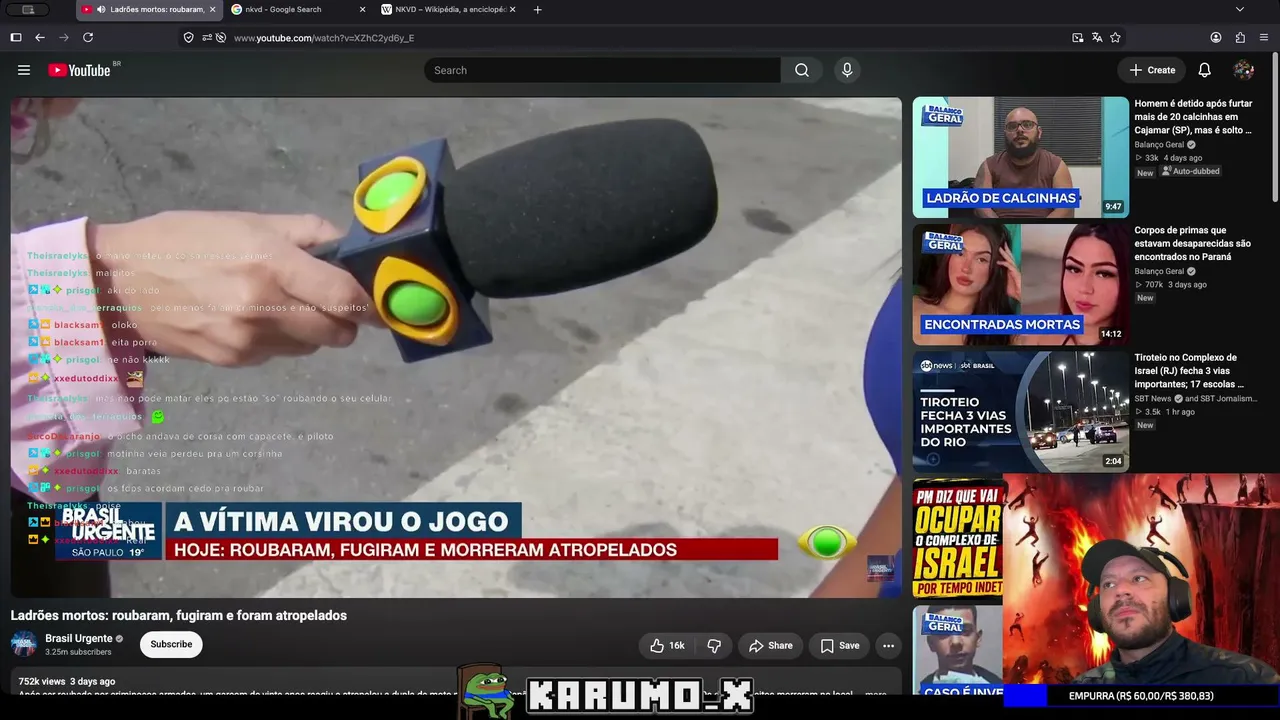This screenshot has height=720, width=1280.
Task: Open 'Tiroteio no Complexo de Israel' title
Action: coord(1189,371)
